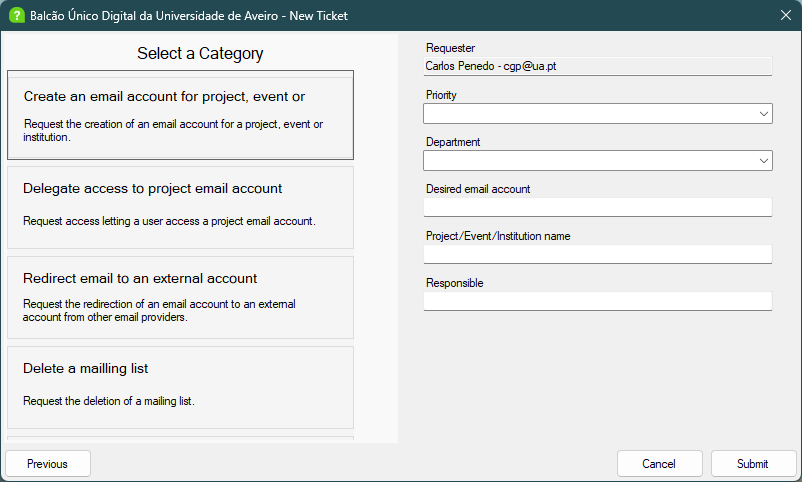
Task: Select Redirect email to an external account
Action: coord(180,297)
